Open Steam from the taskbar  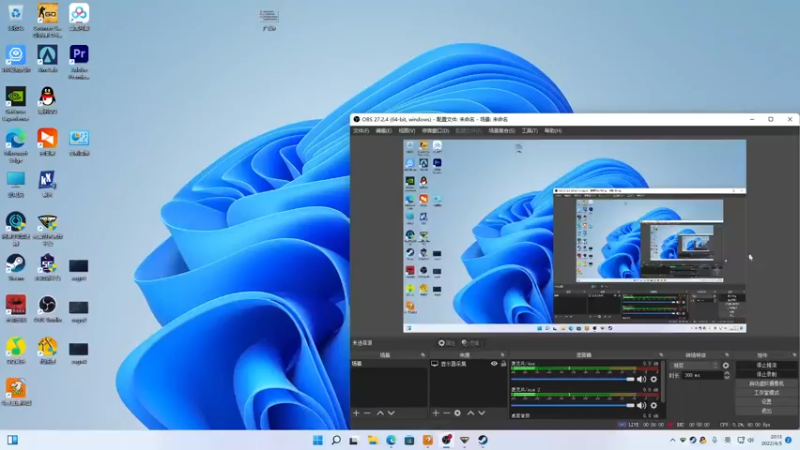(x=483, y=440)
